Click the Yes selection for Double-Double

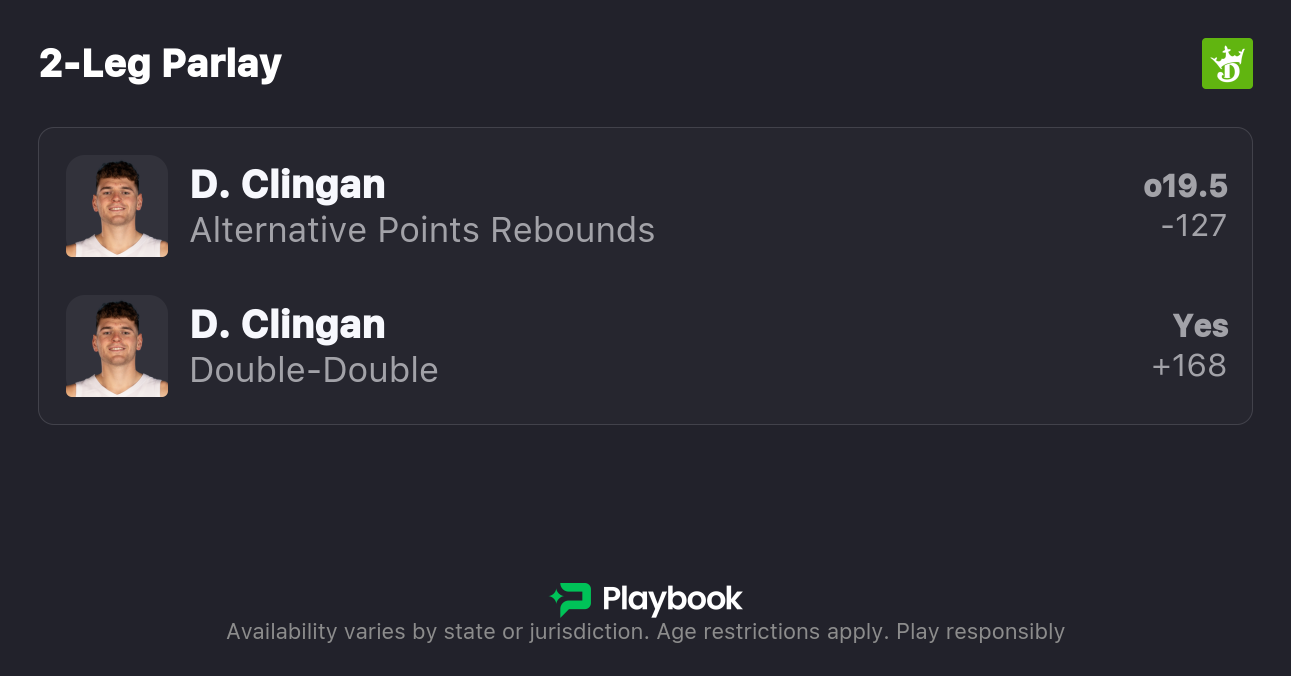1200,326
